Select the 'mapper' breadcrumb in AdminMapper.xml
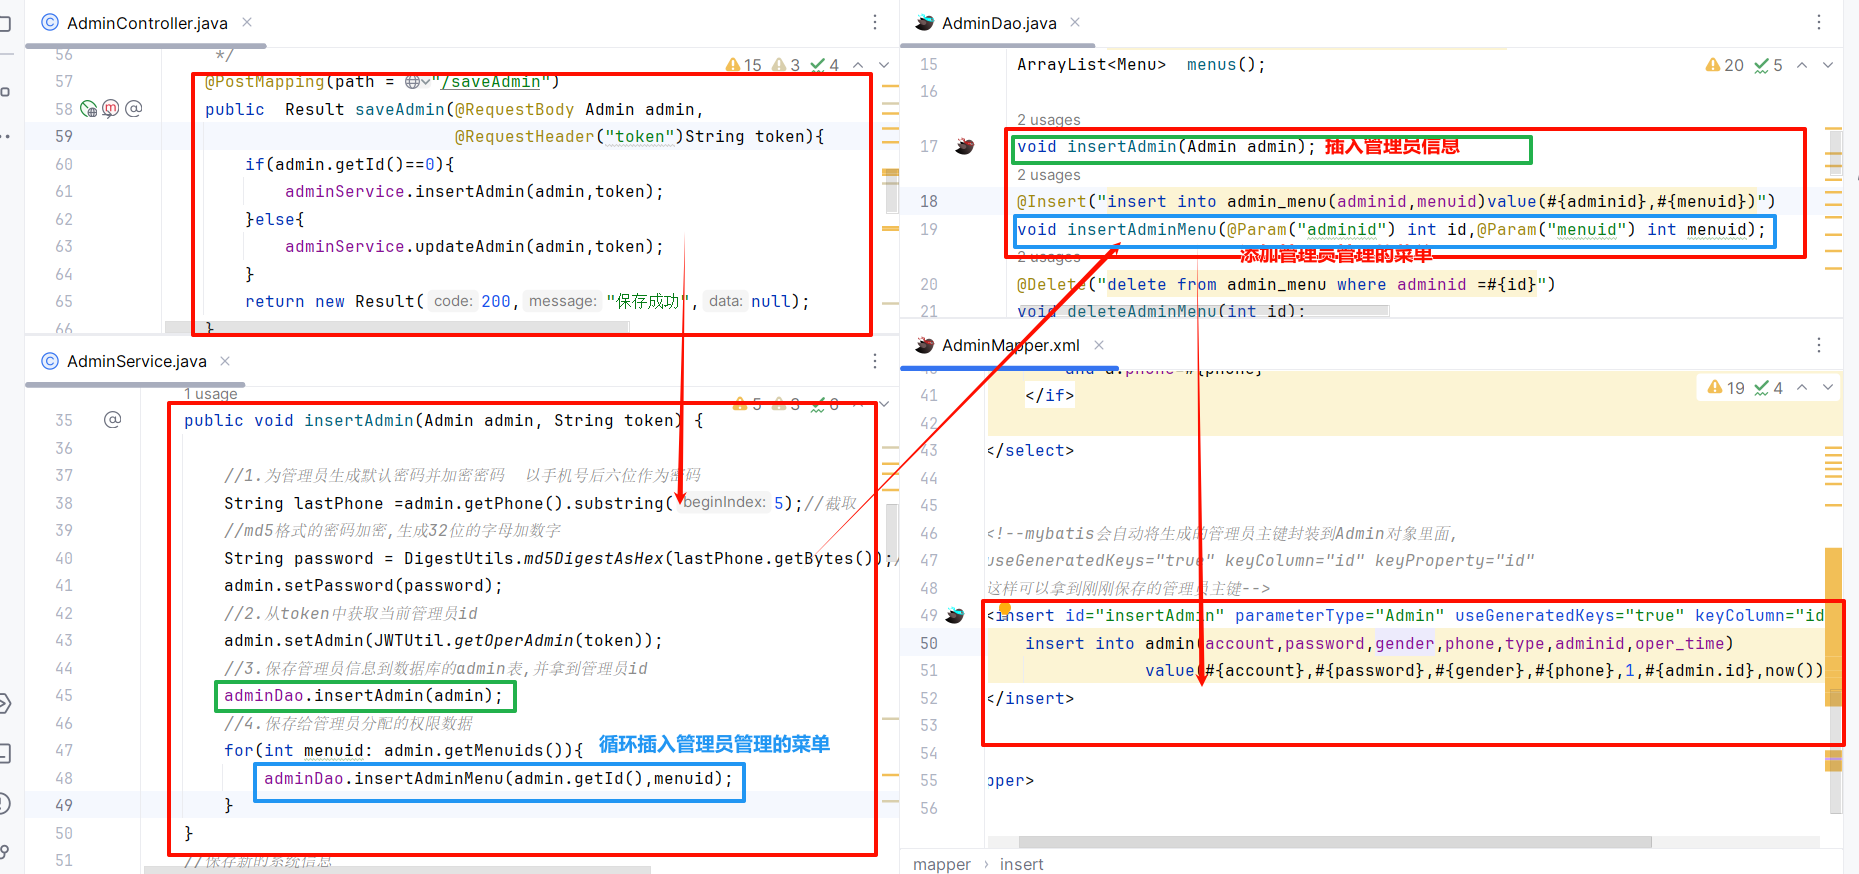1859x874 pixels. (x=942, y=864)
